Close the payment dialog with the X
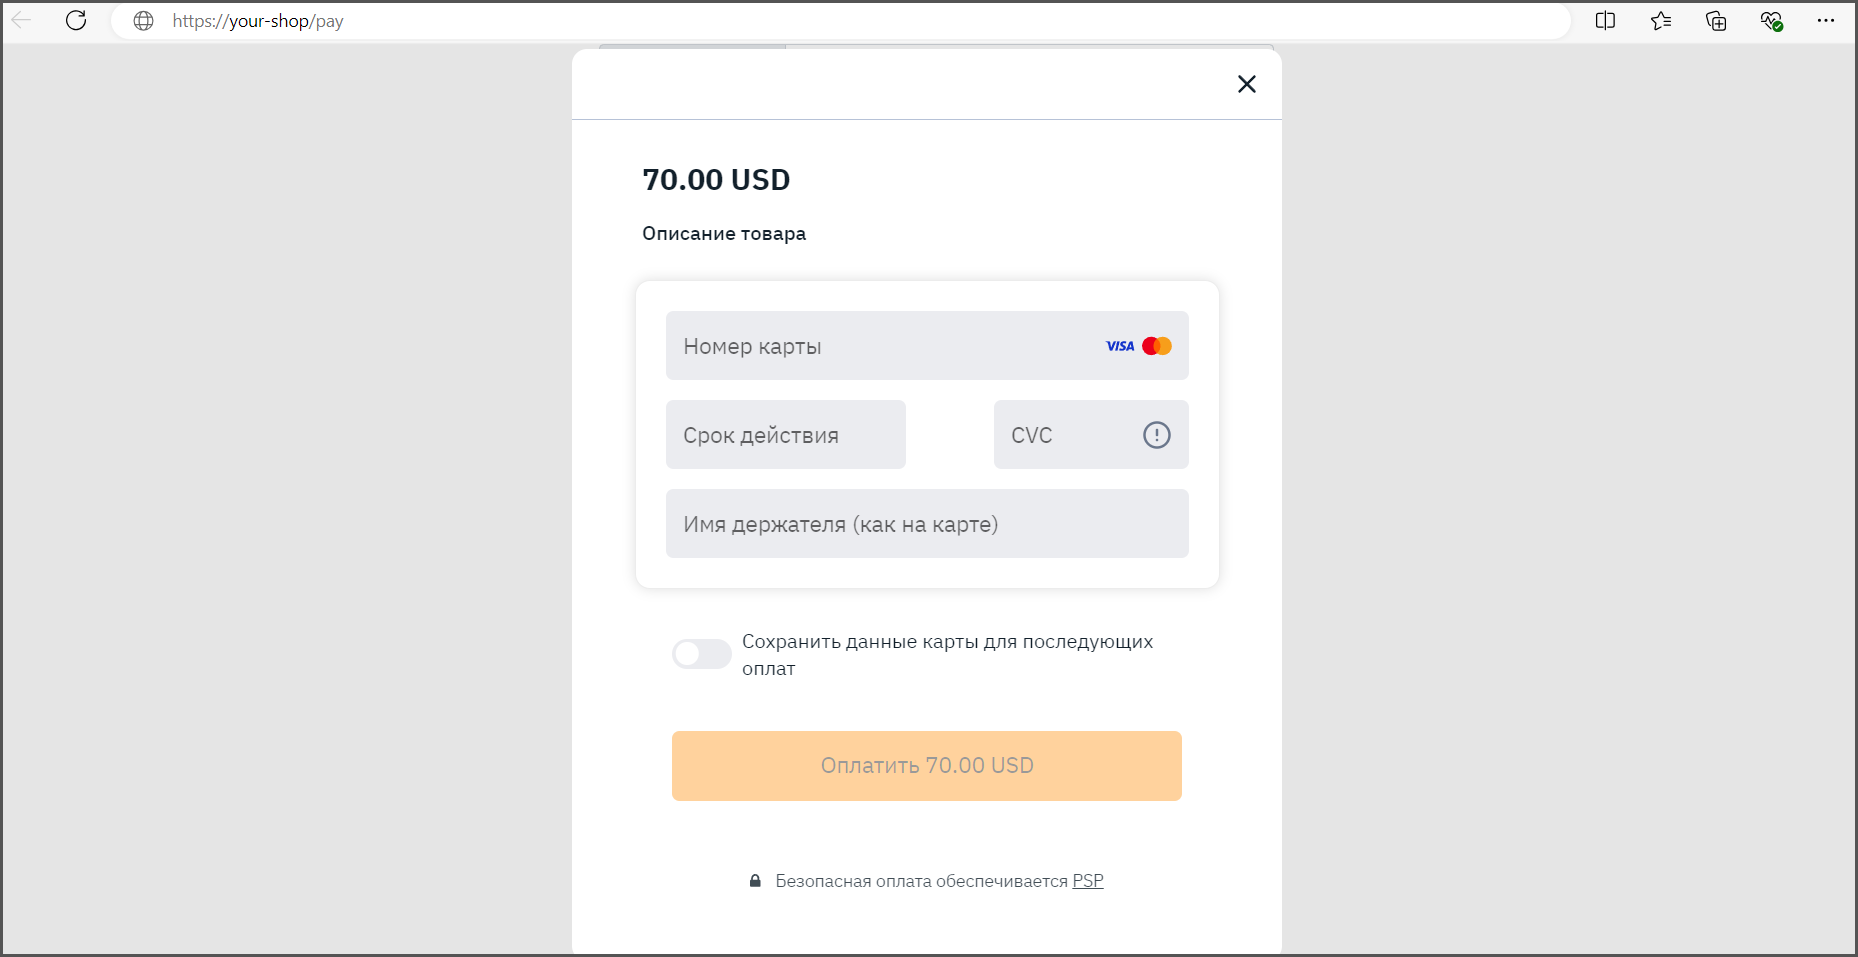 click(1246, 84)
